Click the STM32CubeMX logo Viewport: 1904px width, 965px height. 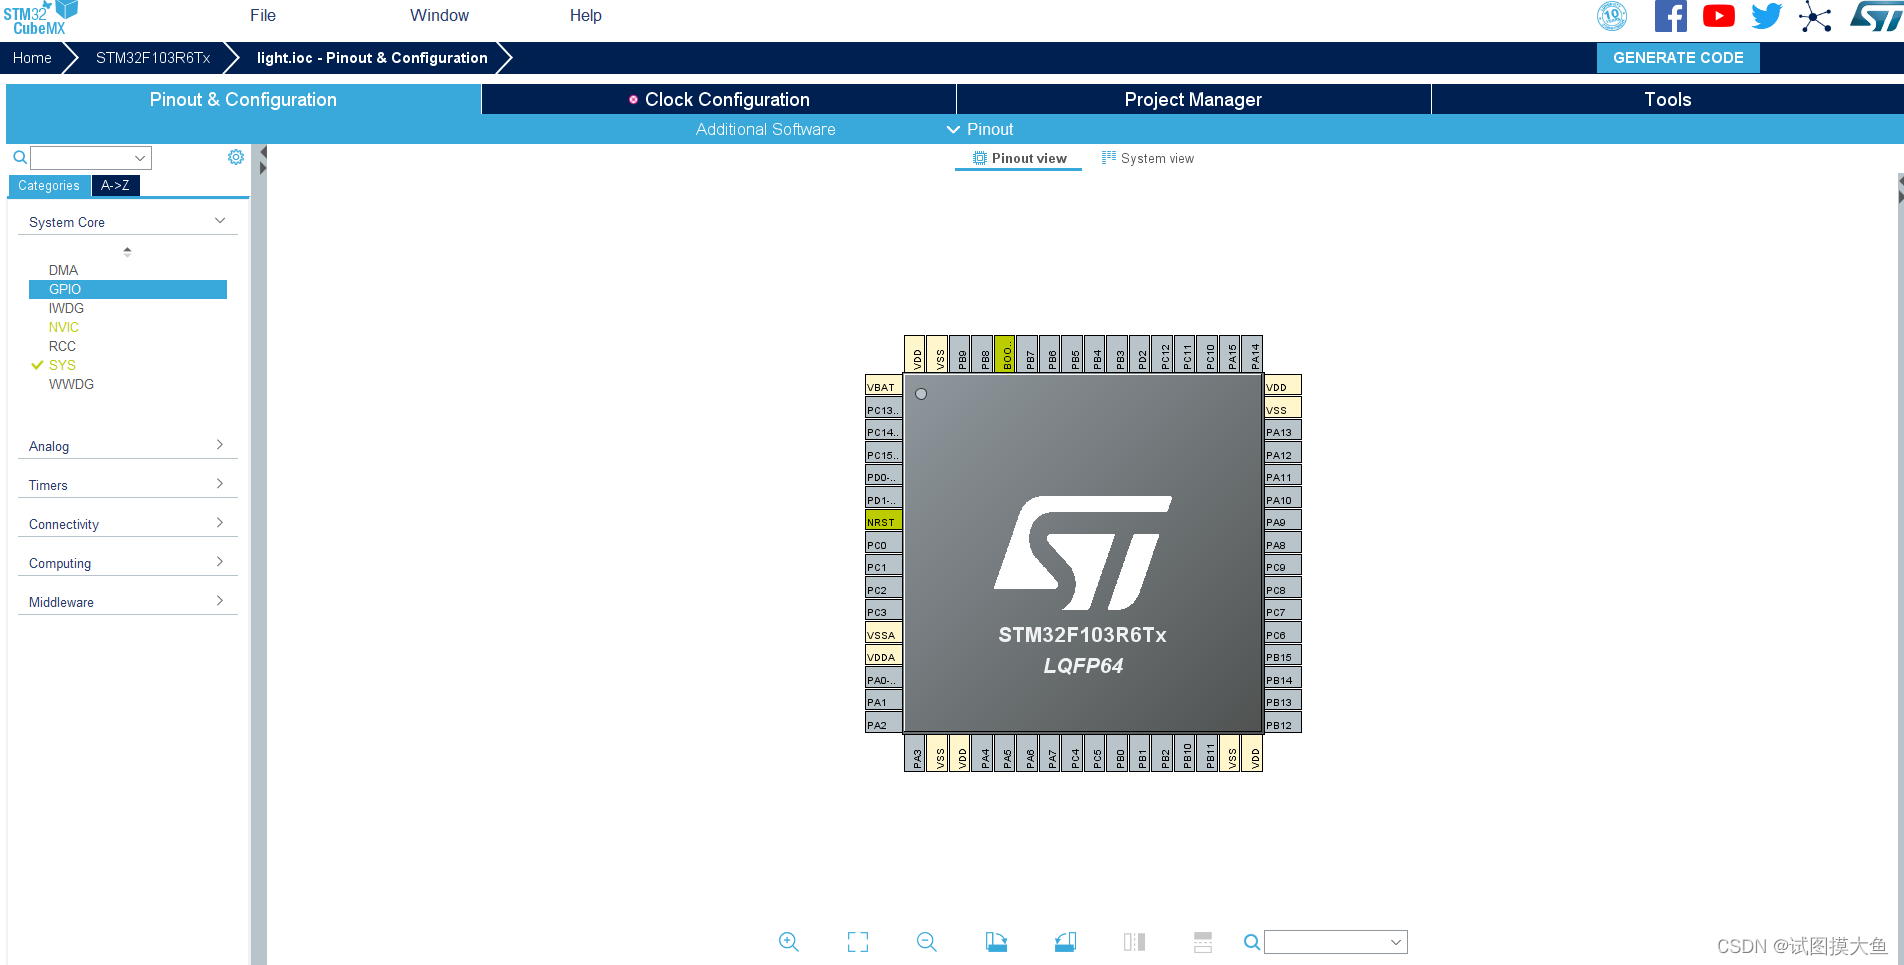click(40, 18)
